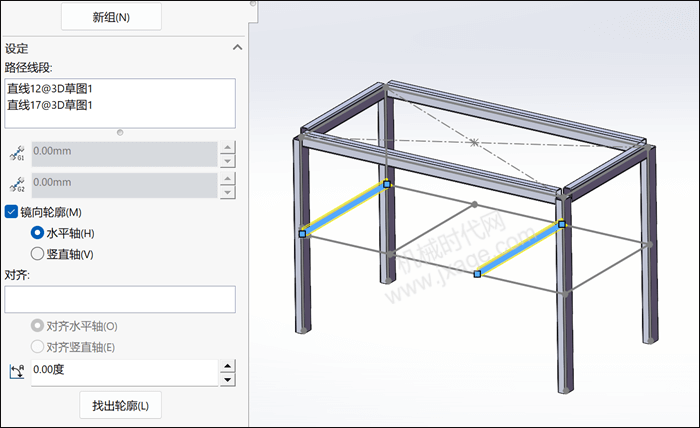
Task: Click the 找出轮廓(L) button
Action: pyautogui.click(x=121, y=405)
